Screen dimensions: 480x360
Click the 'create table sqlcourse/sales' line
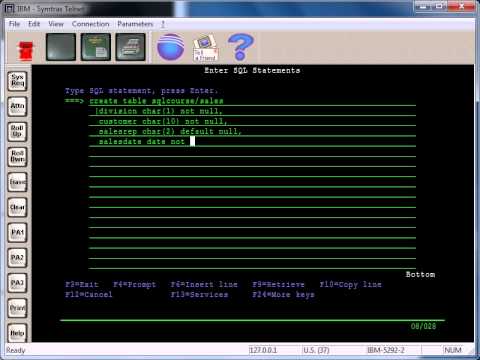[156, 101]
